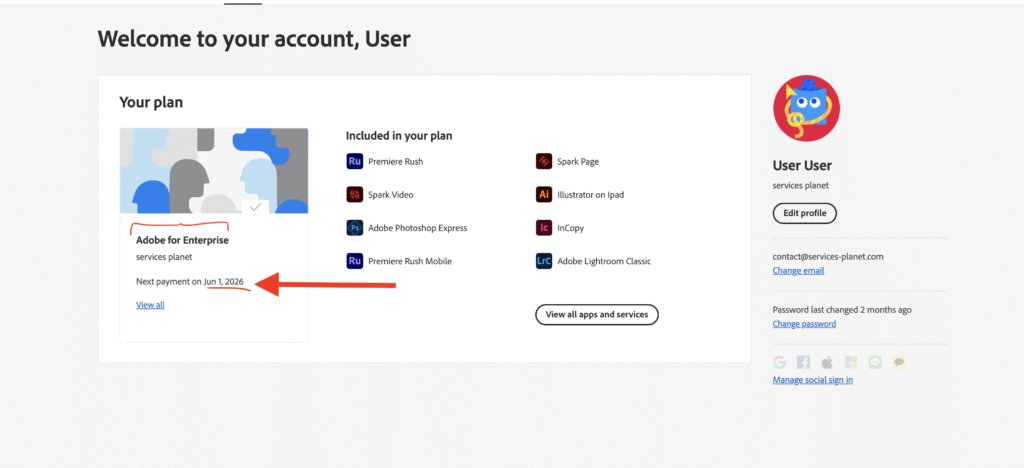The image size is (1024, 468).
Task: Select the Apple social sign-in icon
Action: tap(827, 362)
